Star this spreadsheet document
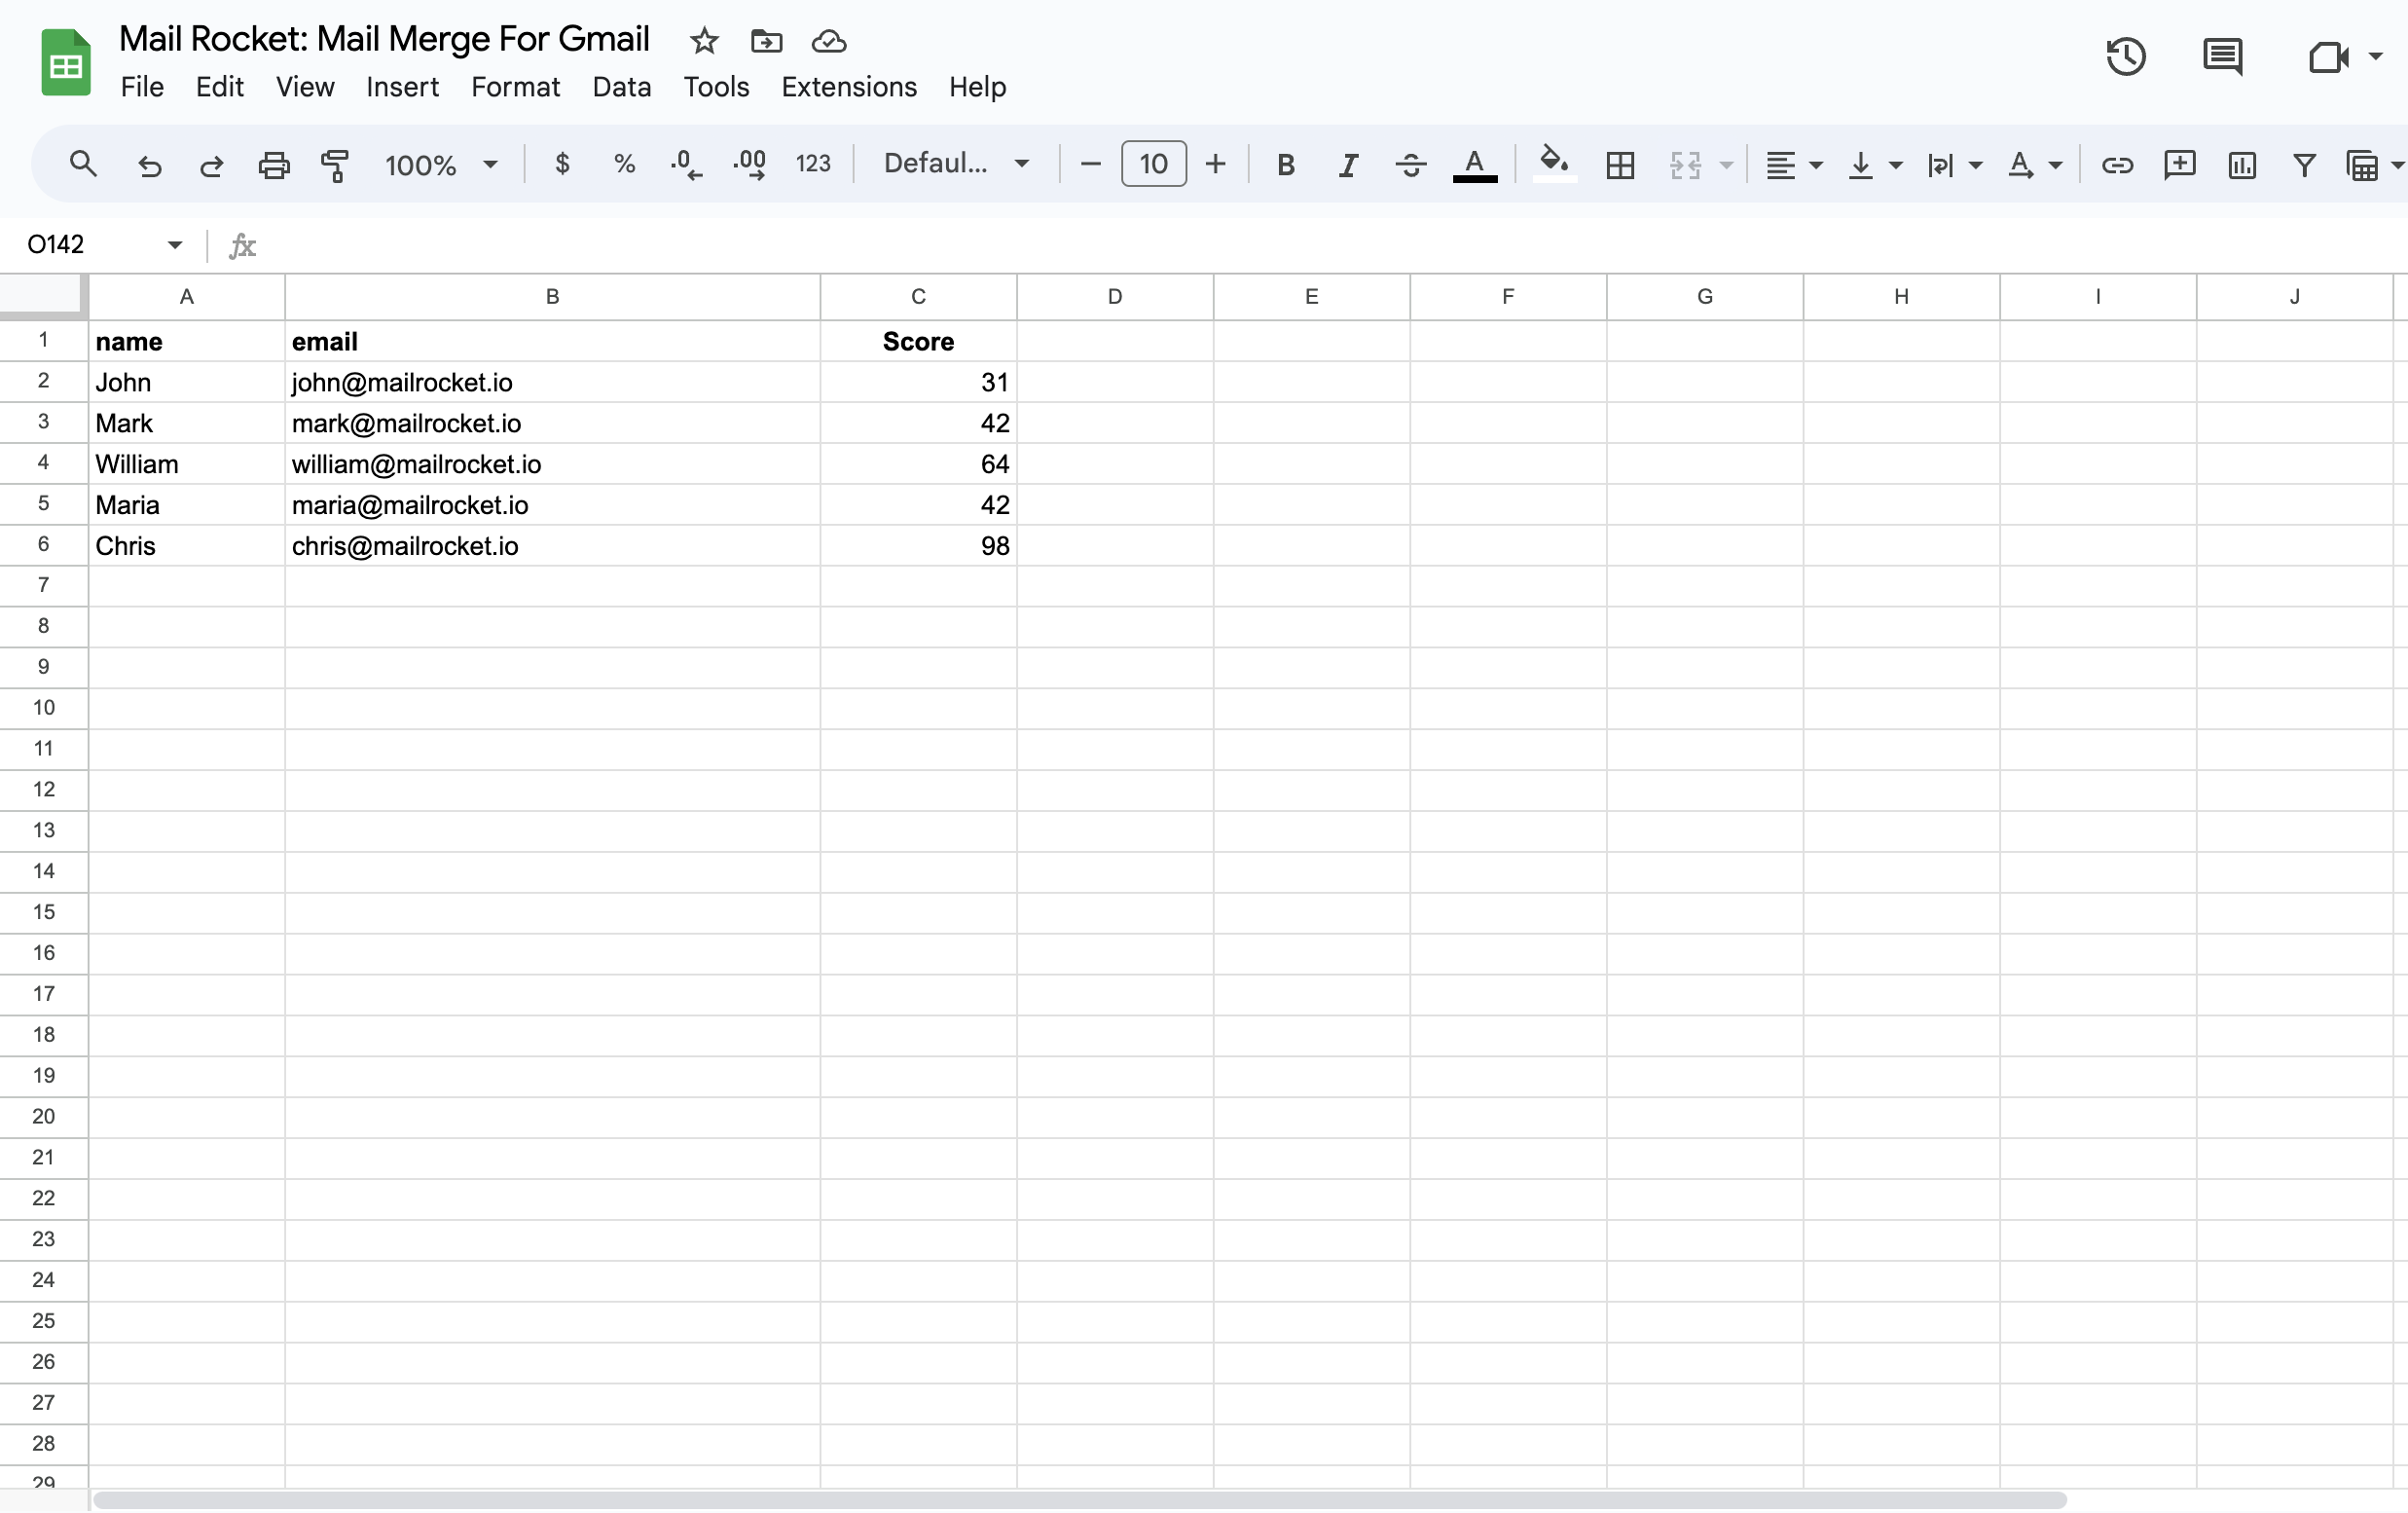This screenshot has height=1513, width=2408. tap(704, 41)
